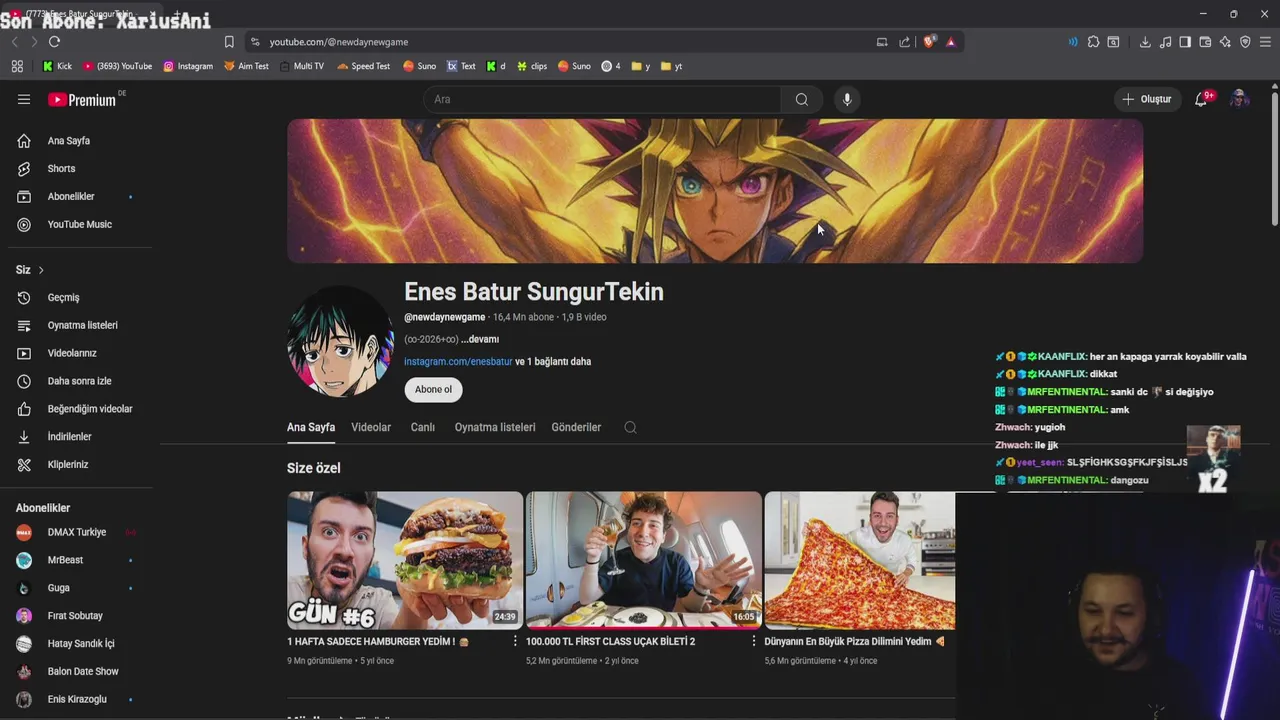Open DMAX Turkiye subscription
This screenshot has height=720, width=1280.
point(76,532)
